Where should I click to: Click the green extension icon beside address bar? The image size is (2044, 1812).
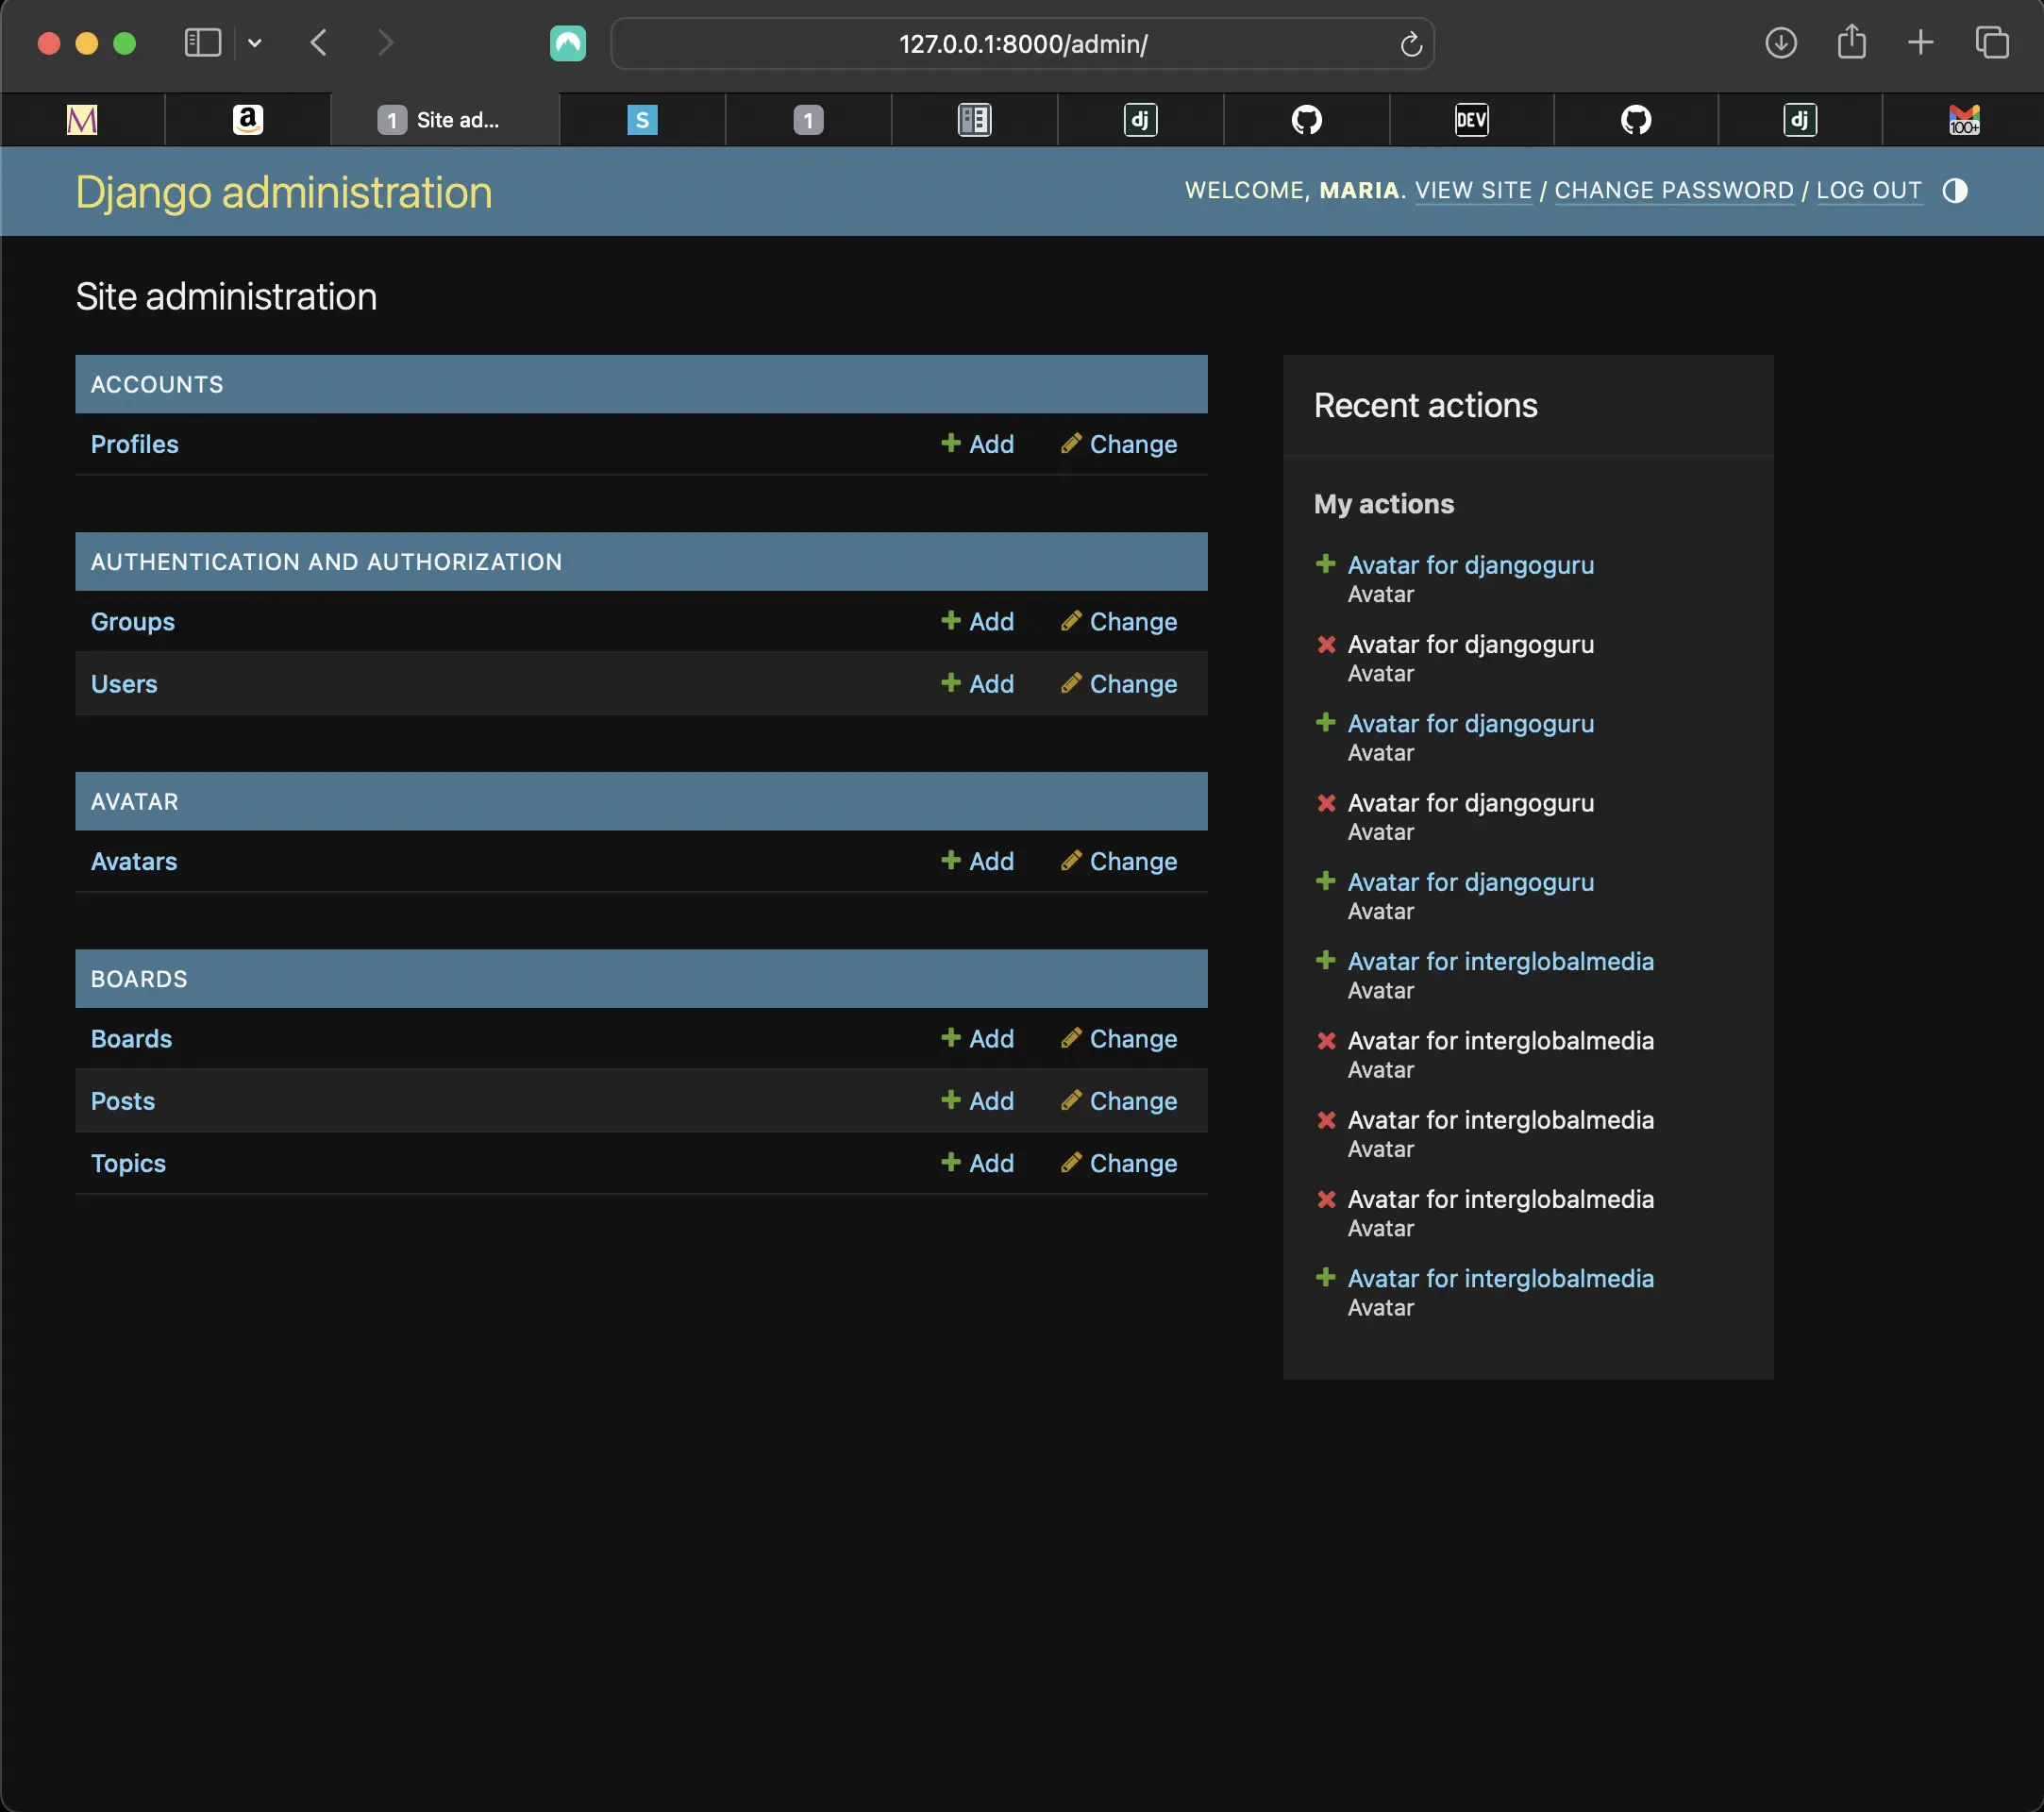coord(568,43)
